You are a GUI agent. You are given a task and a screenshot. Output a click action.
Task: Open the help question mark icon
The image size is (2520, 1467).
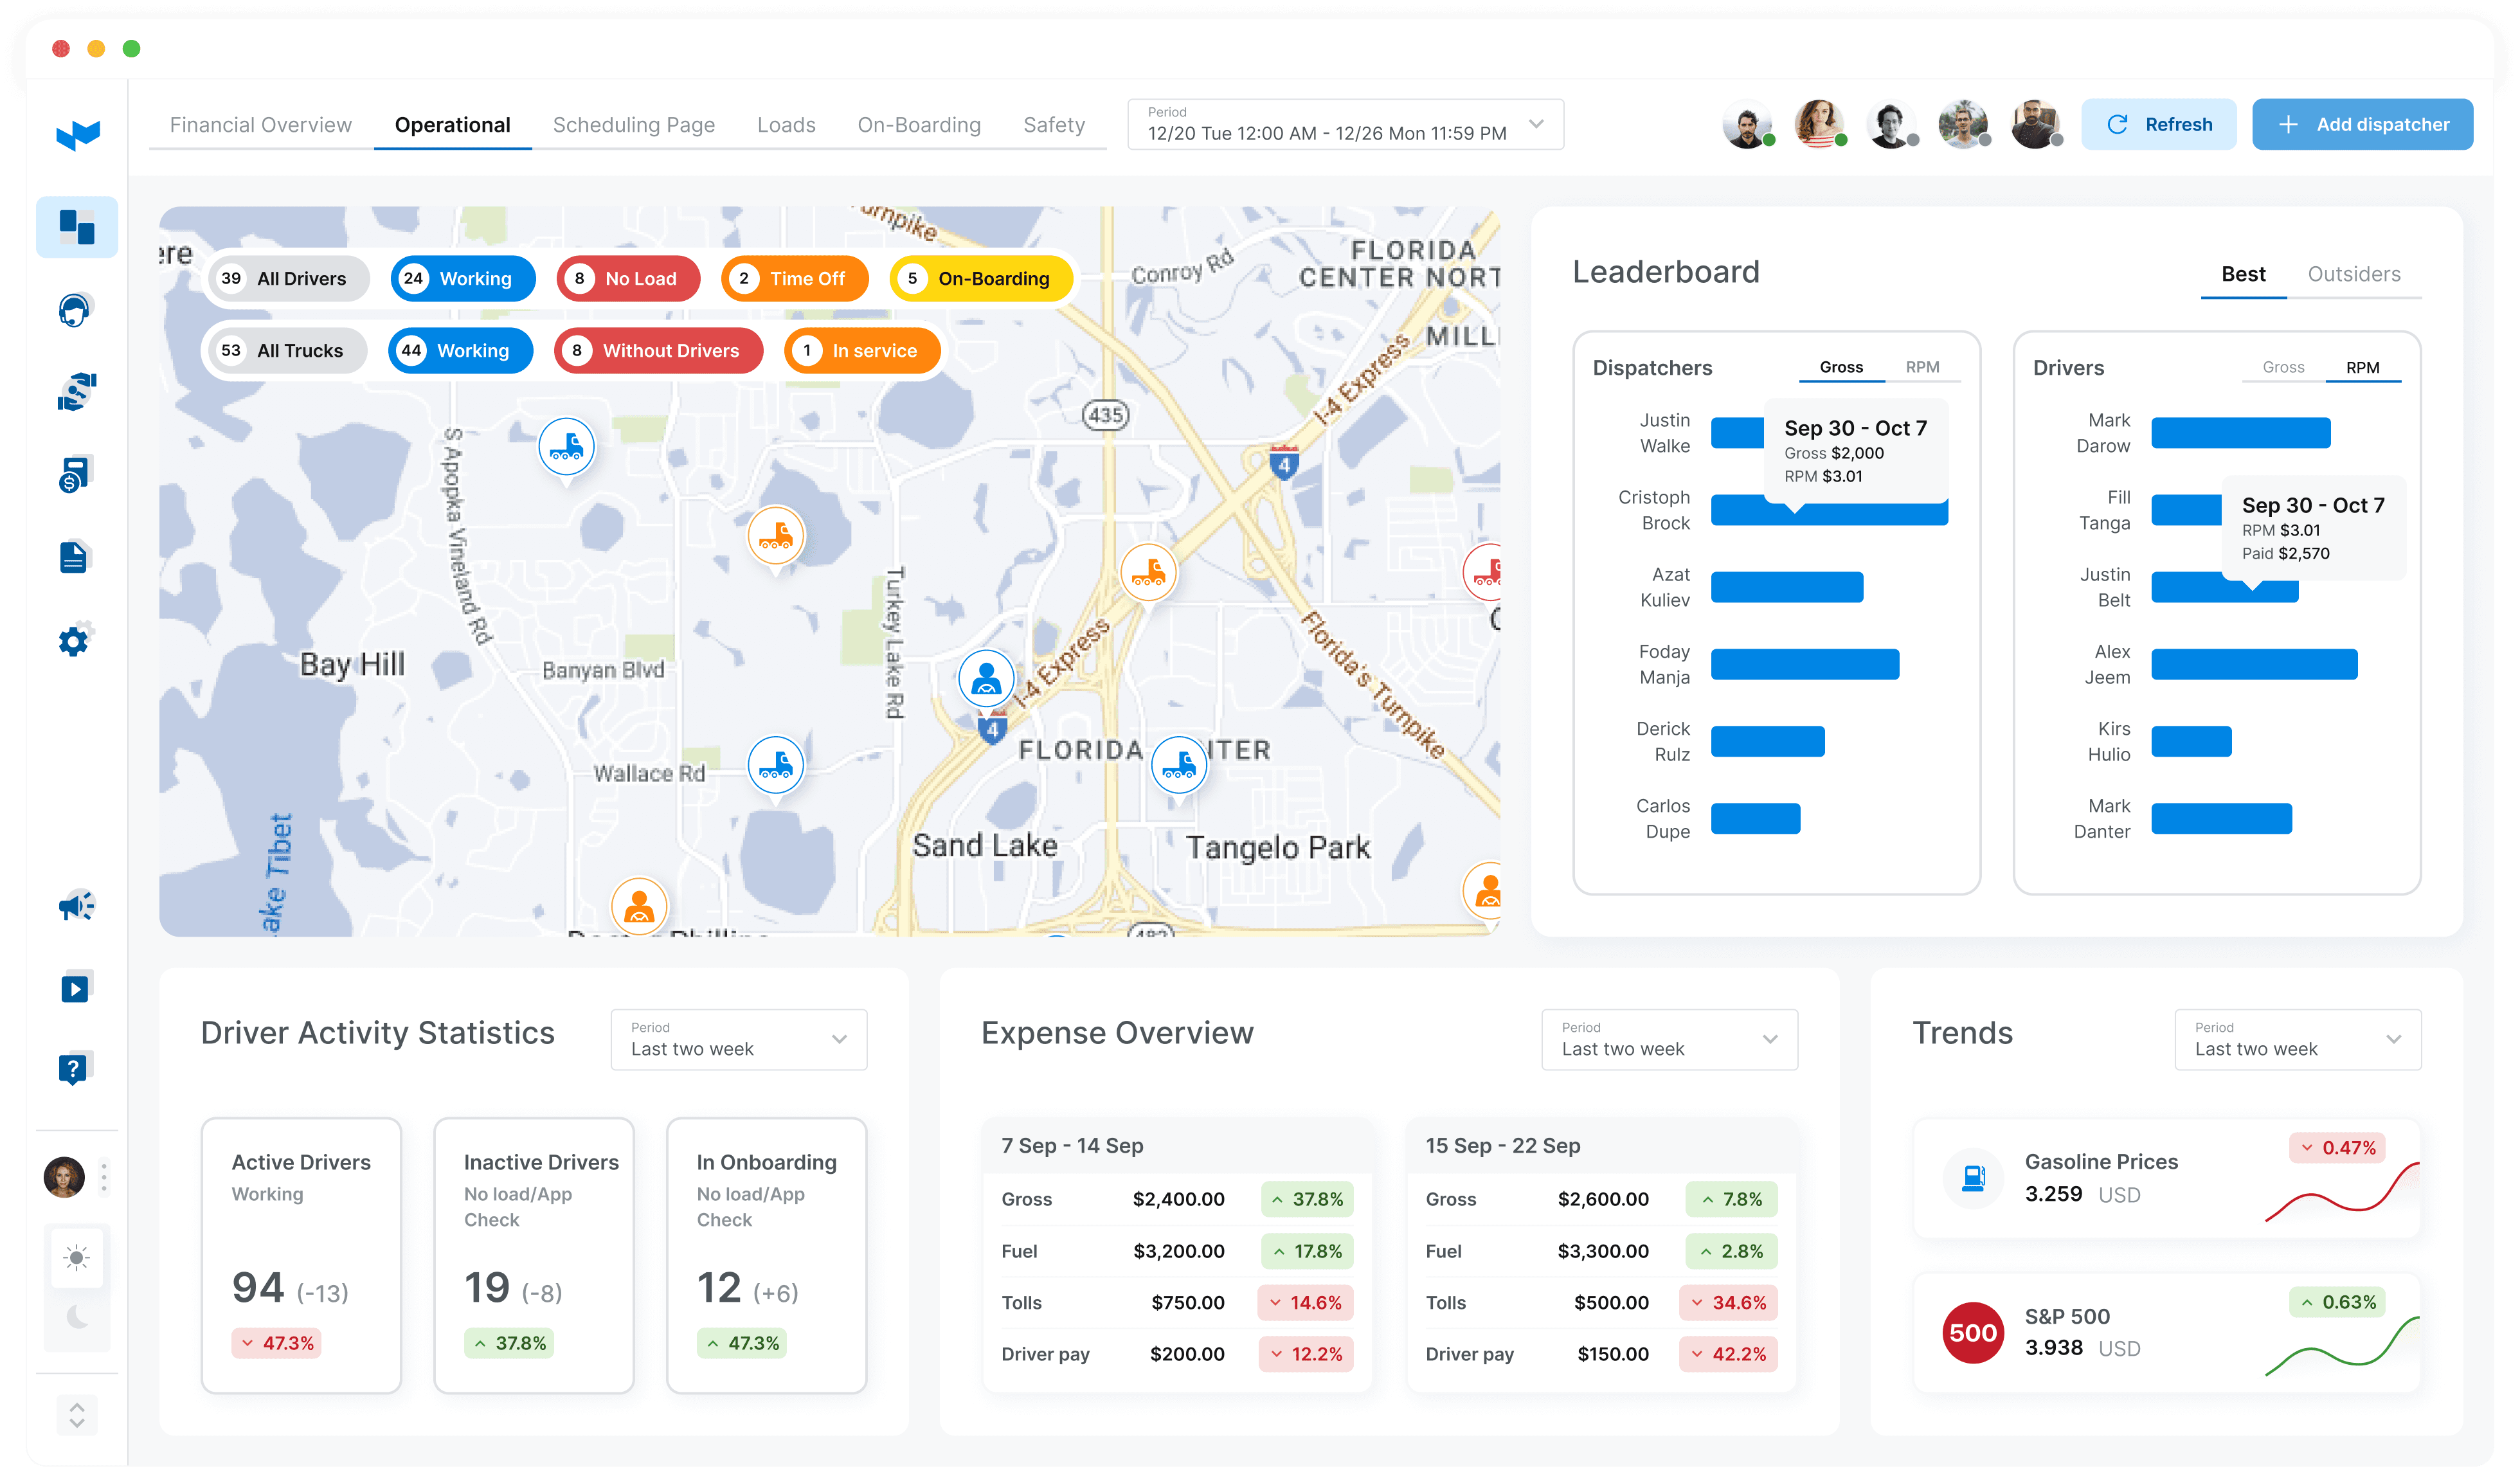[x=75, y=1068]
